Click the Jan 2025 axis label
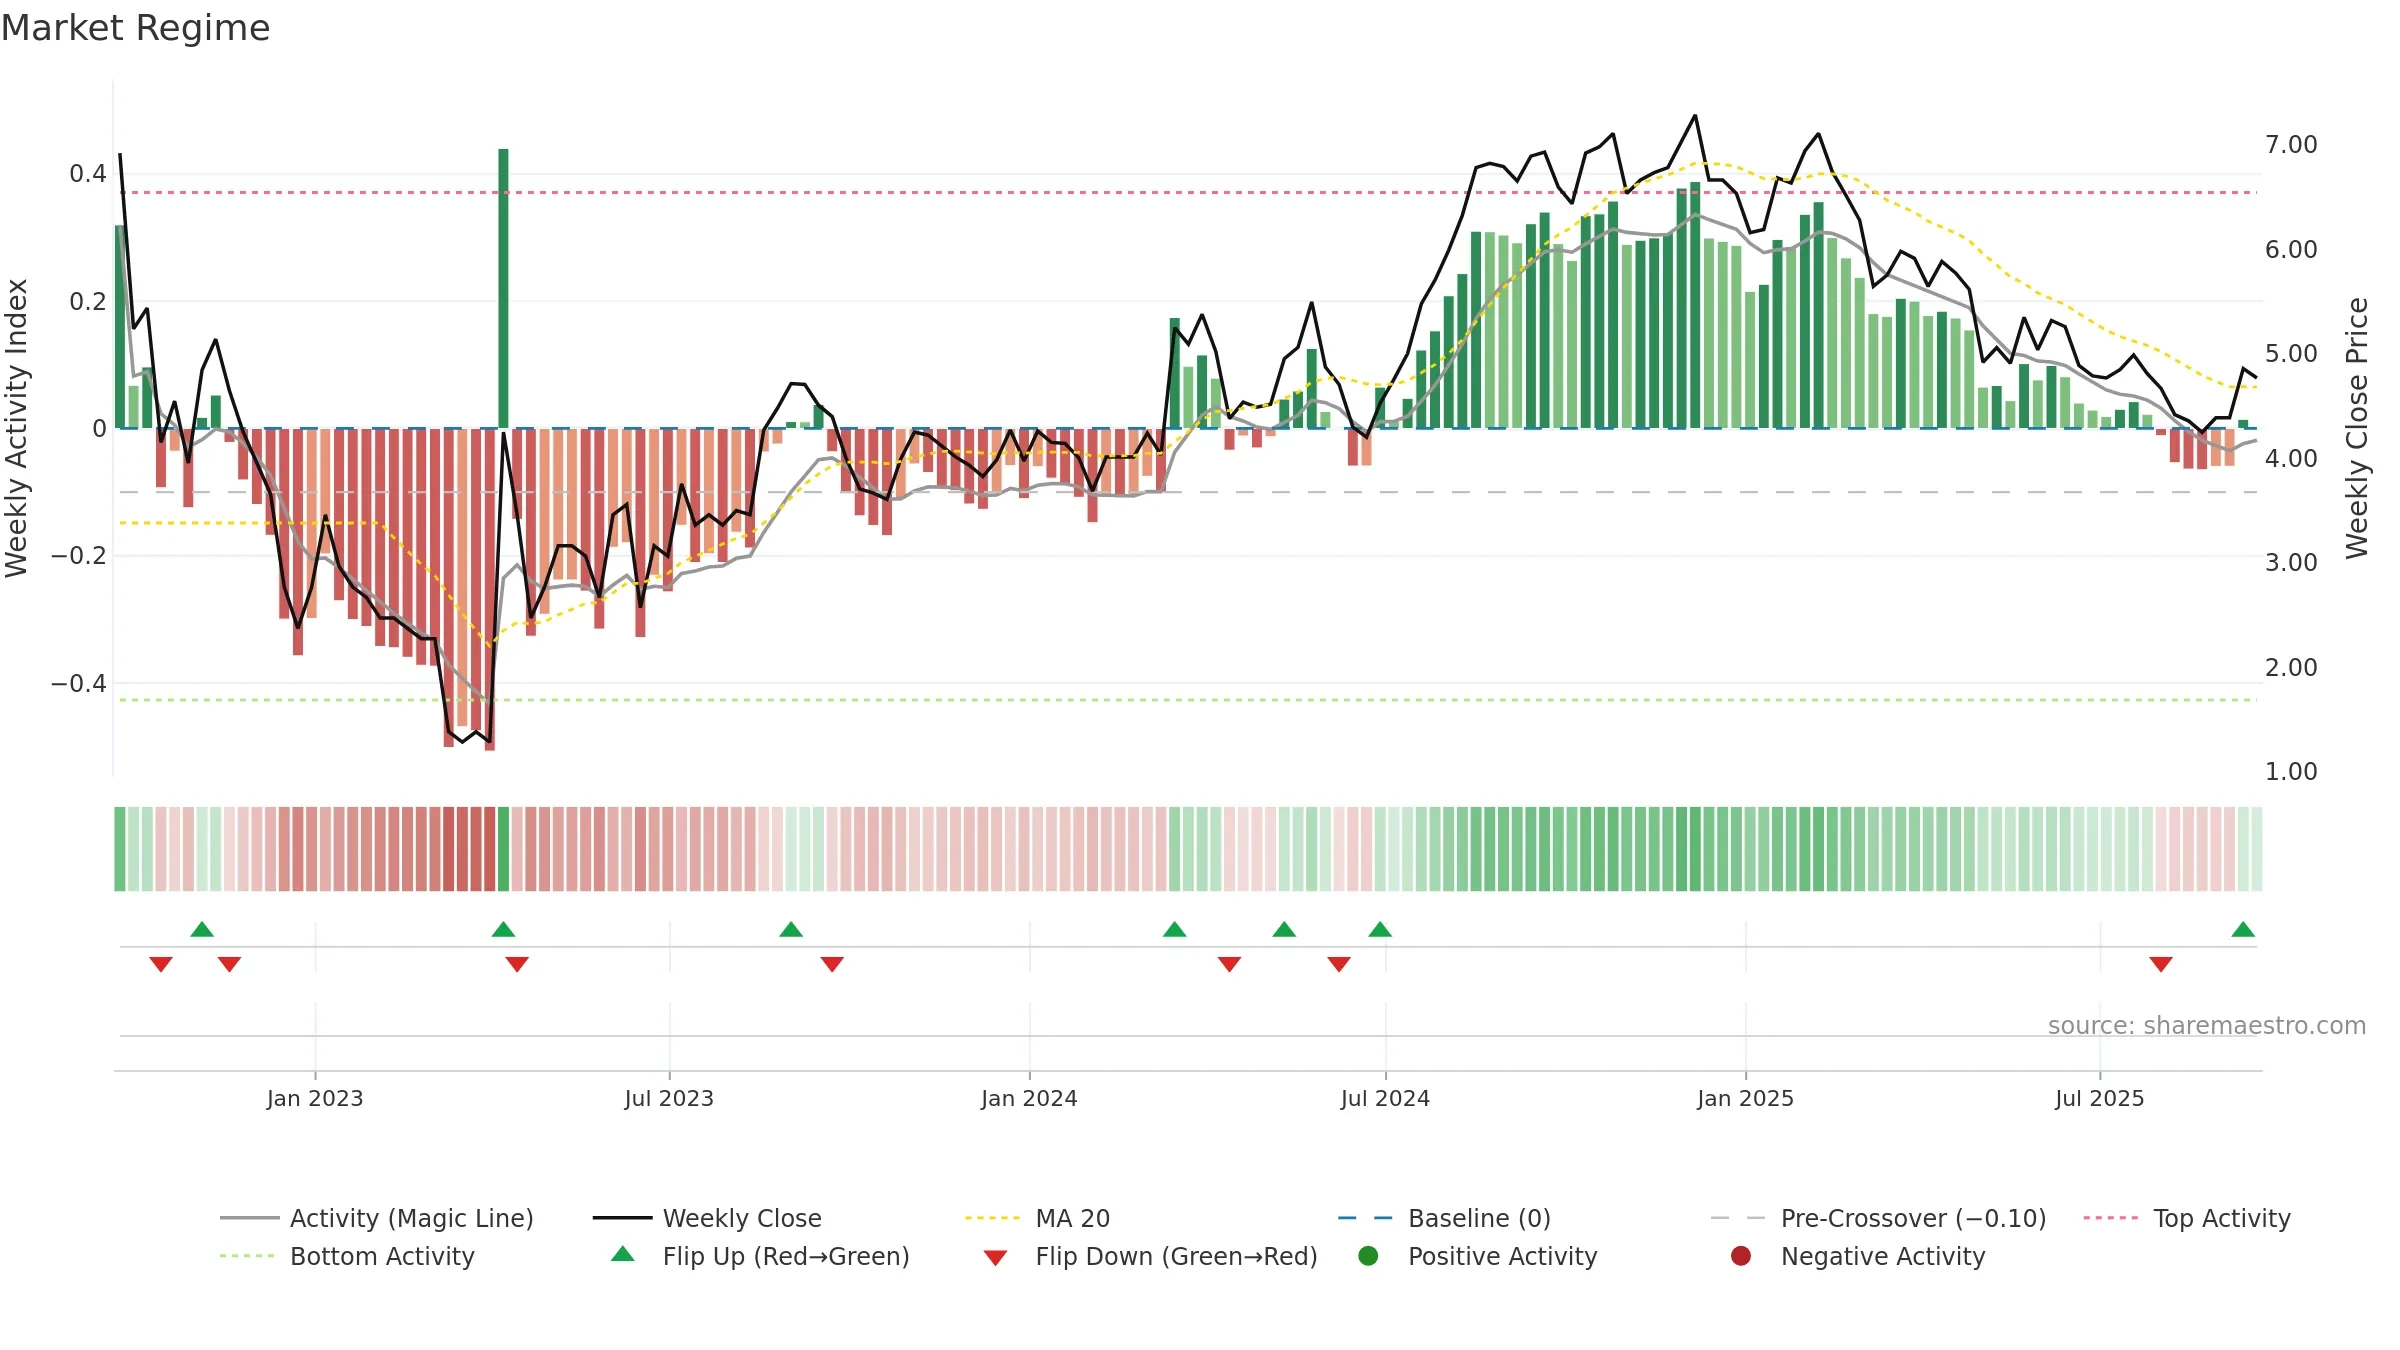 click(x=1745, y=1099)
